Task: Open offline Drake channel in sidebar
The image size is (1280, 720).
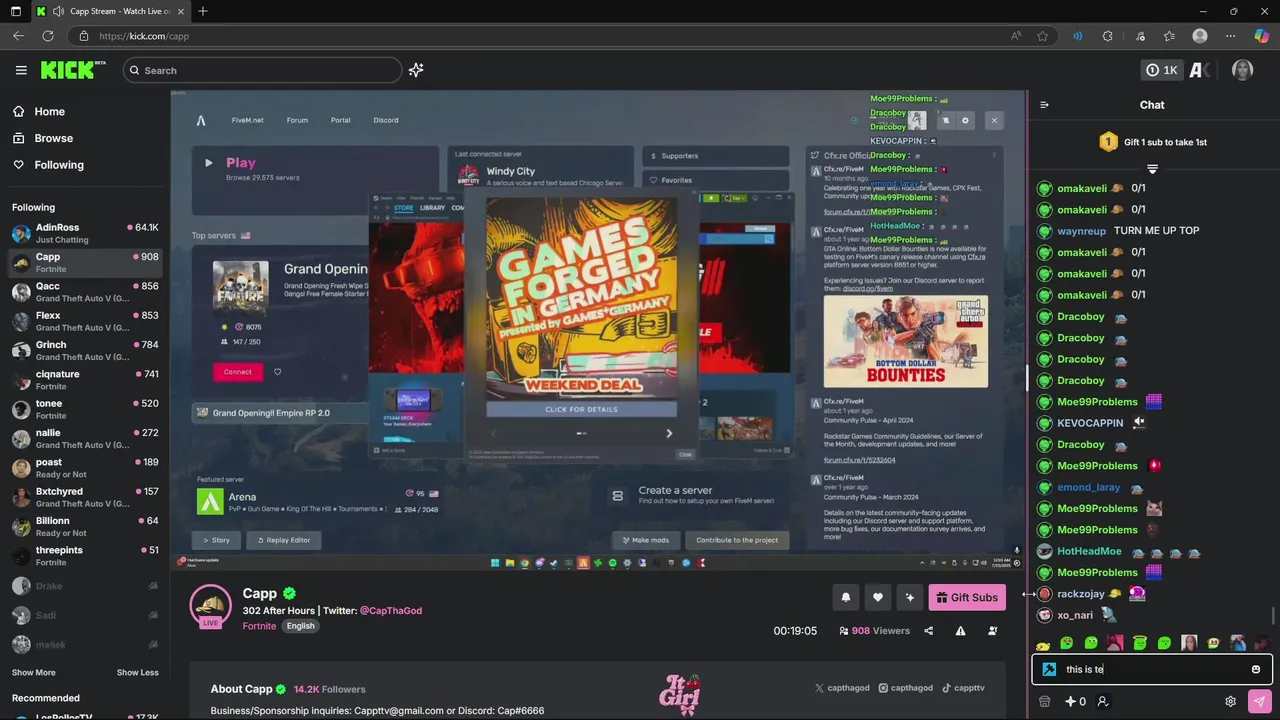Action: click(85, 586)
